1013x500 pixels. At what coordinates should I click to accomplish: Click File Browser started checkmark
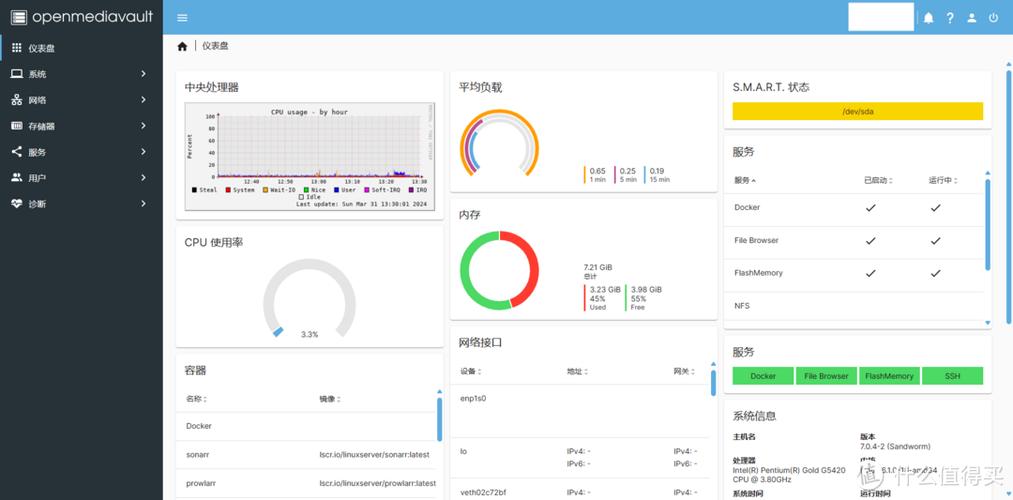point(870,240)
